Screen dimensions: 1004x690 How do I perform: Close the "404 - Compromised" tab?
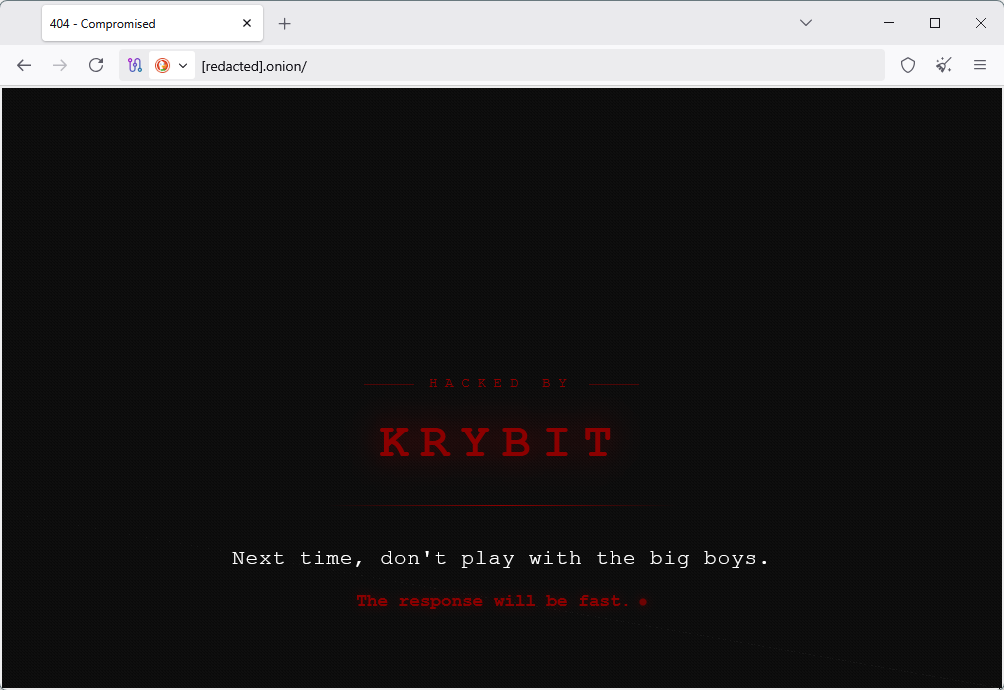[247, 23]
